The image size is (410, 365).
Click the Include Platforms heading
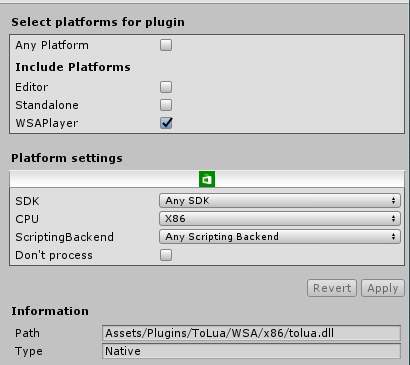pyautogui.click(x=73, y=67)
